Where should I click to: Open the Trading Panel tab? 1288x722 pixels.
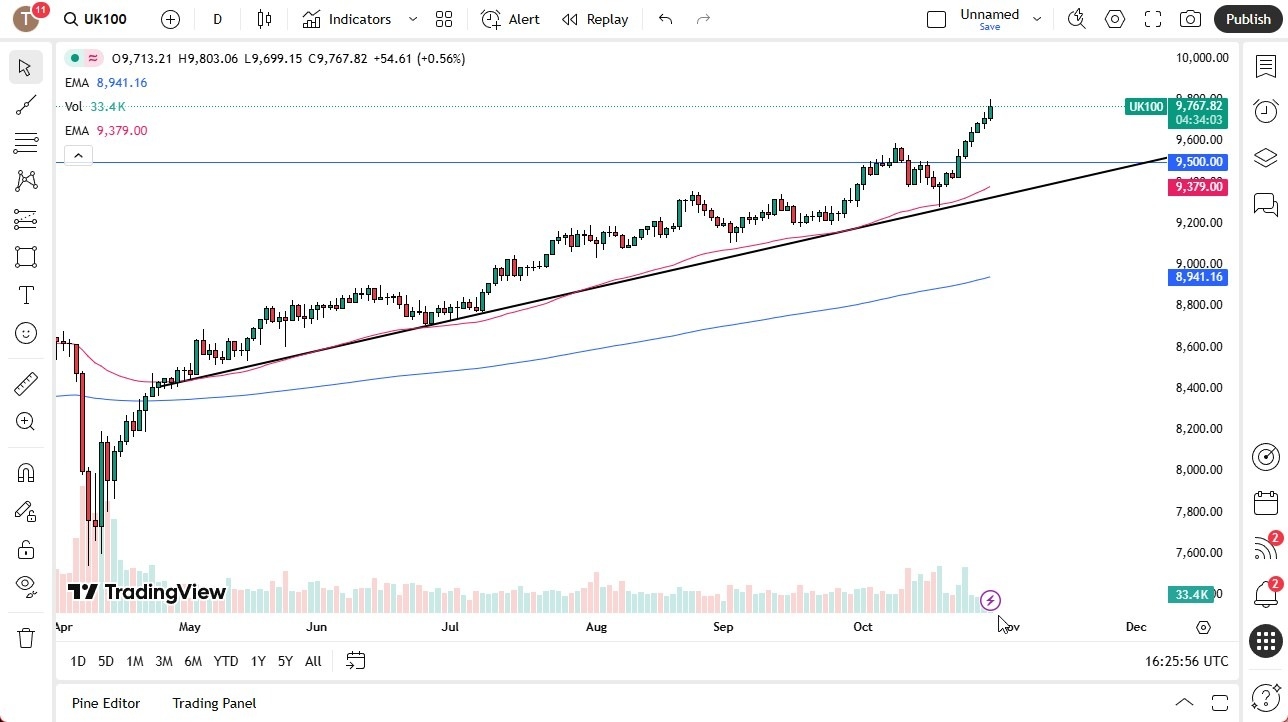(x=213, y=703)
